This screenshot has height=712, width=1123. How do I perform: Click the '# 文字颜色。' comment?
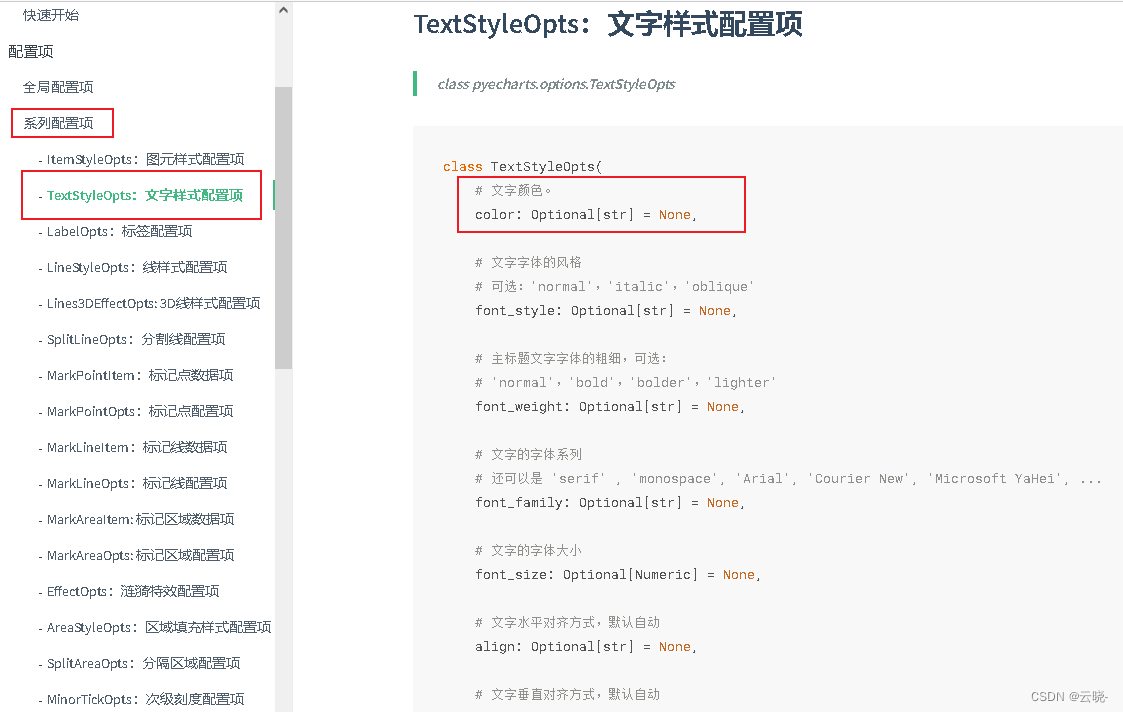pyautogui.click(x=513, y=191)
